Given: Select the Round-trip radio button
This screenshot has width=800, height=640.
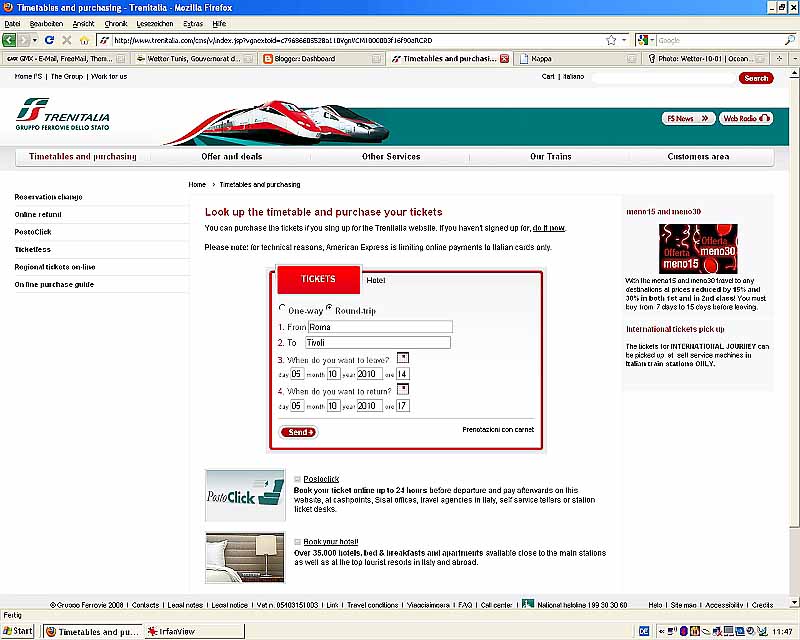Looking at the screenshot, I should 329,308.
